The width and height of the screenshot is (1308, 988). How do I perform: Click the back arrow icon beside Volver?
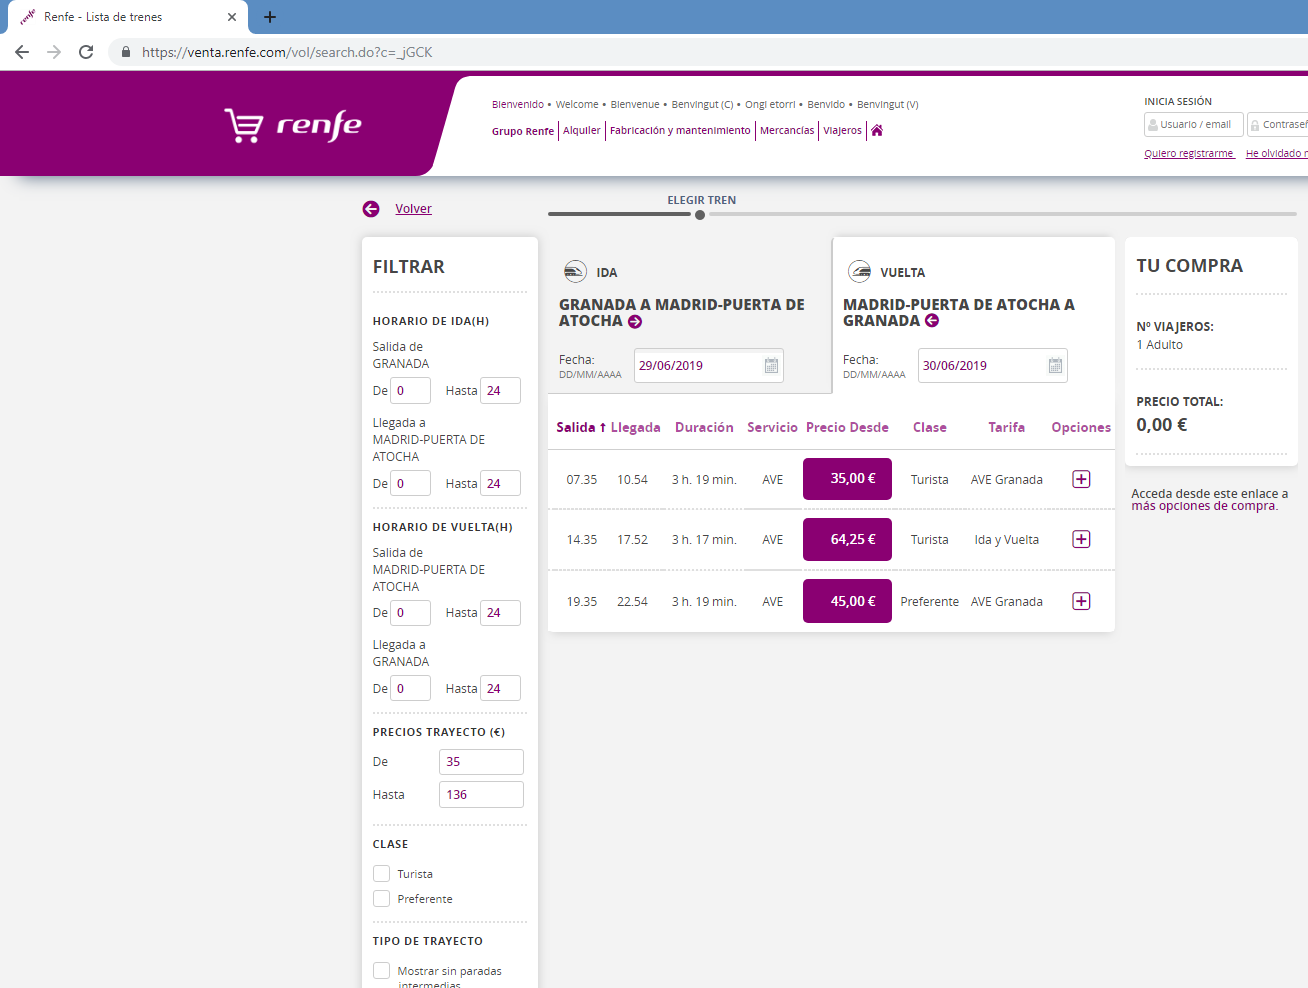[x=371, y=209]
